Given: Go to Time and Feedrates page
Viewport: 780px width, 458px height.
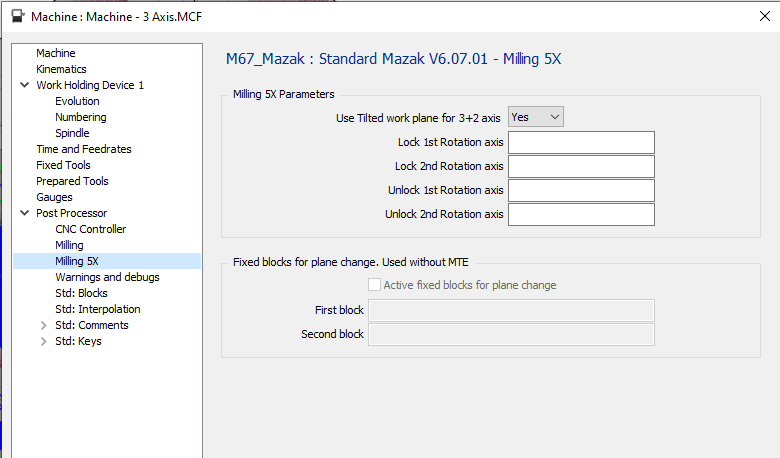Looking at the screenshot, I should (84, 149).
